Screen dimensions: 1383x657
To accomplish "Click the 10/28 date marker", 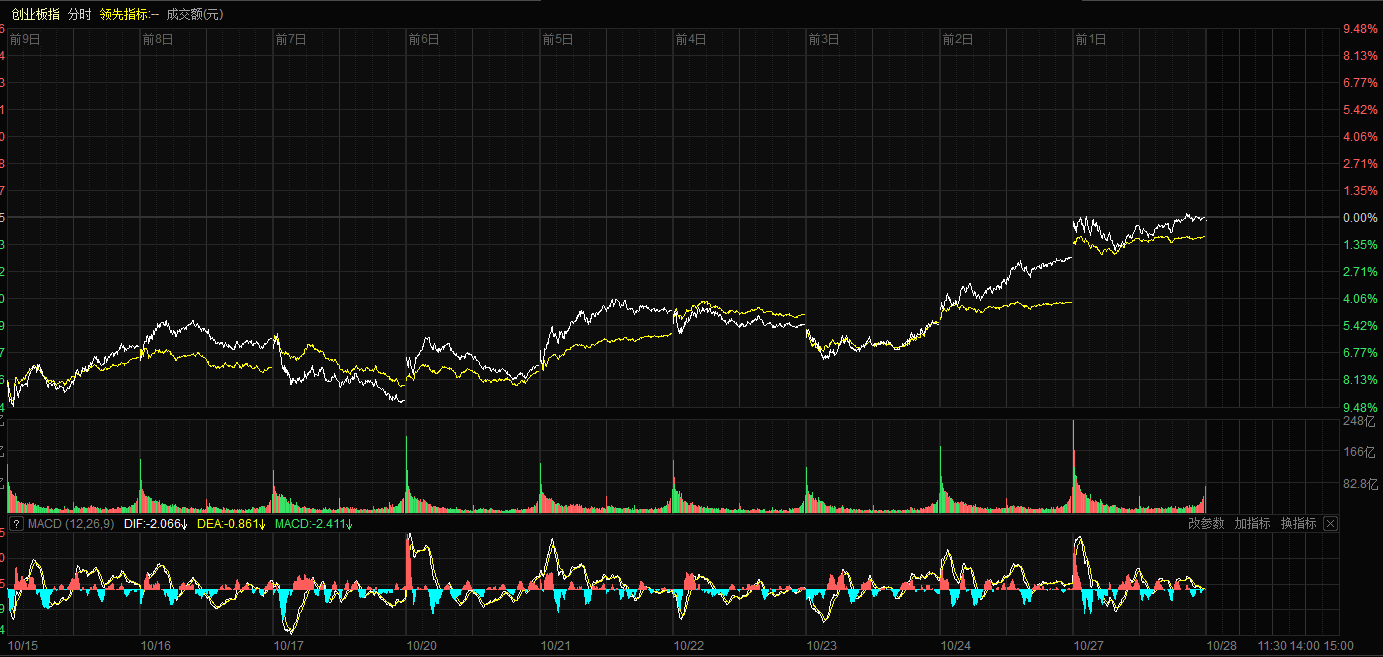I will [x=1222, y=646].
